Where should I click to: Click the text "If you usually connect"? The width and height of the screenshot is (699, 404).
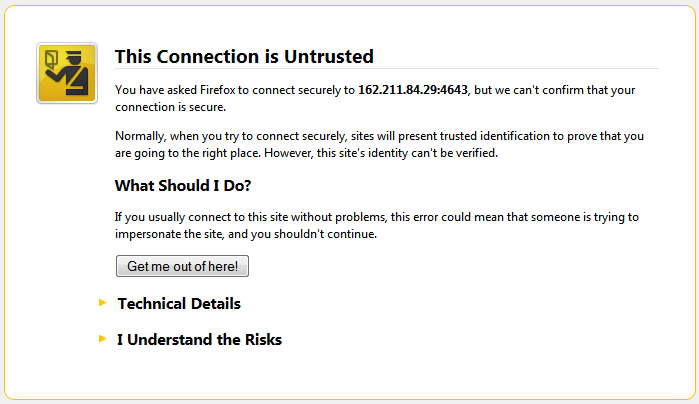click(174, 216)
